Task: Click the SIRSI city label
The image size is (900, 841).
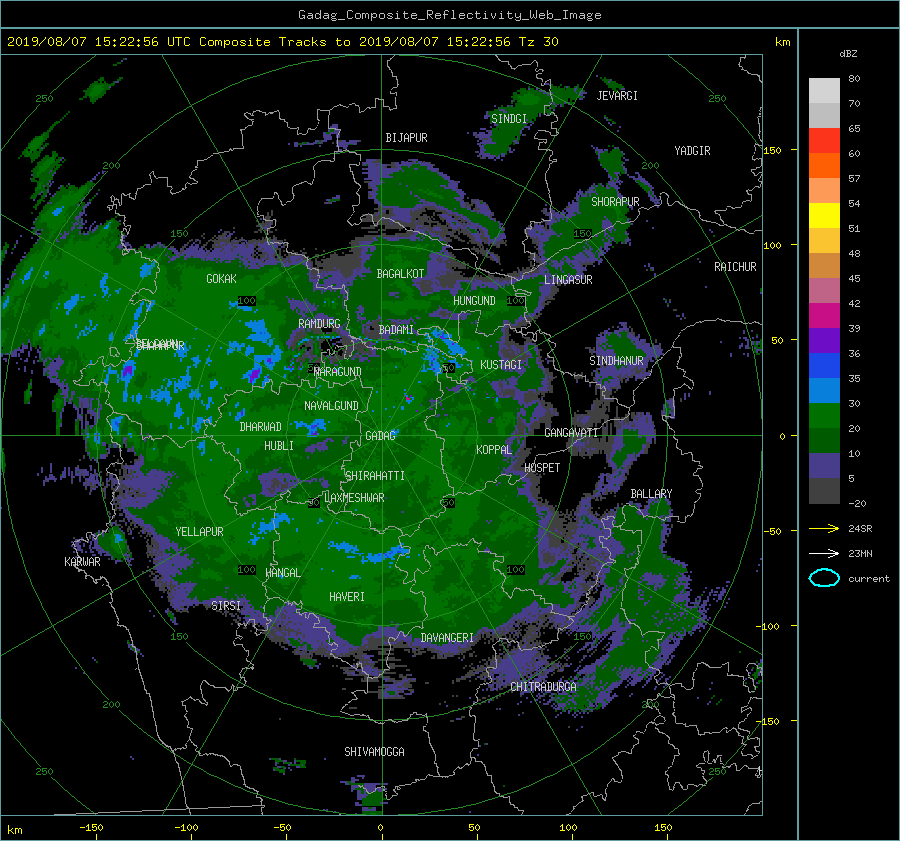Action: [x=226, y=606]
